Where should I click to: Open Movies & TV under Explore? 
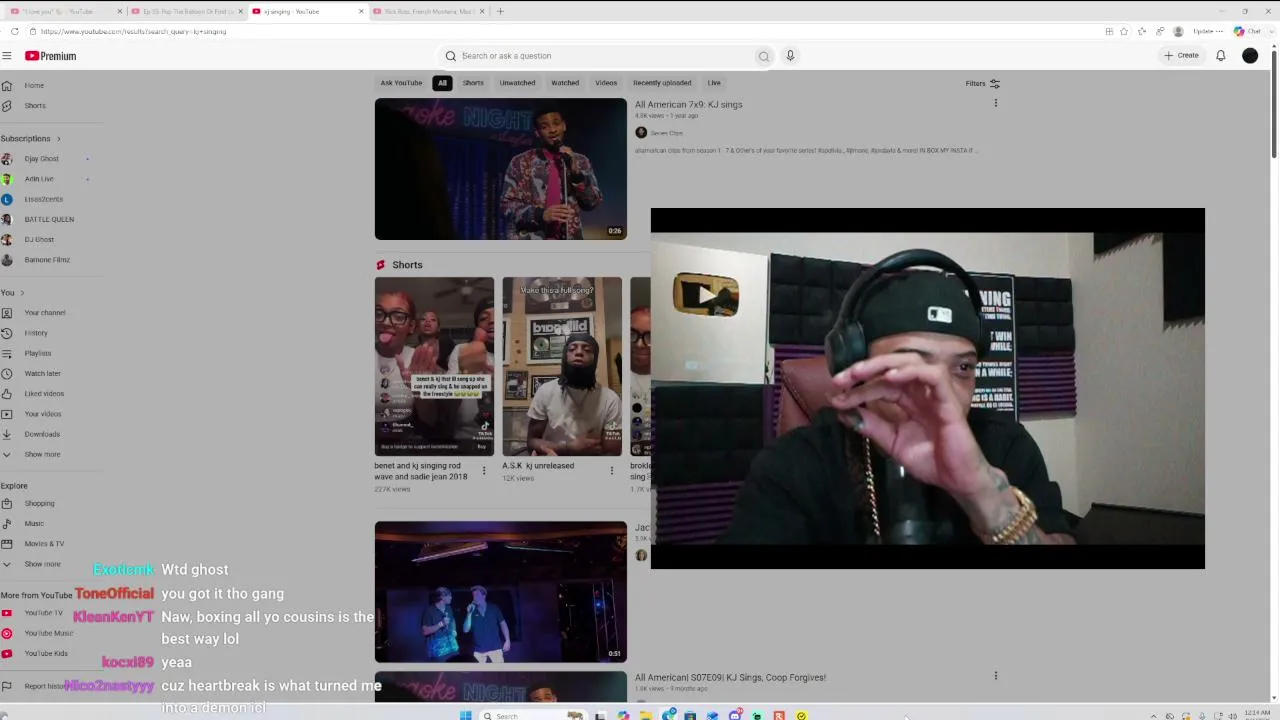44,544
